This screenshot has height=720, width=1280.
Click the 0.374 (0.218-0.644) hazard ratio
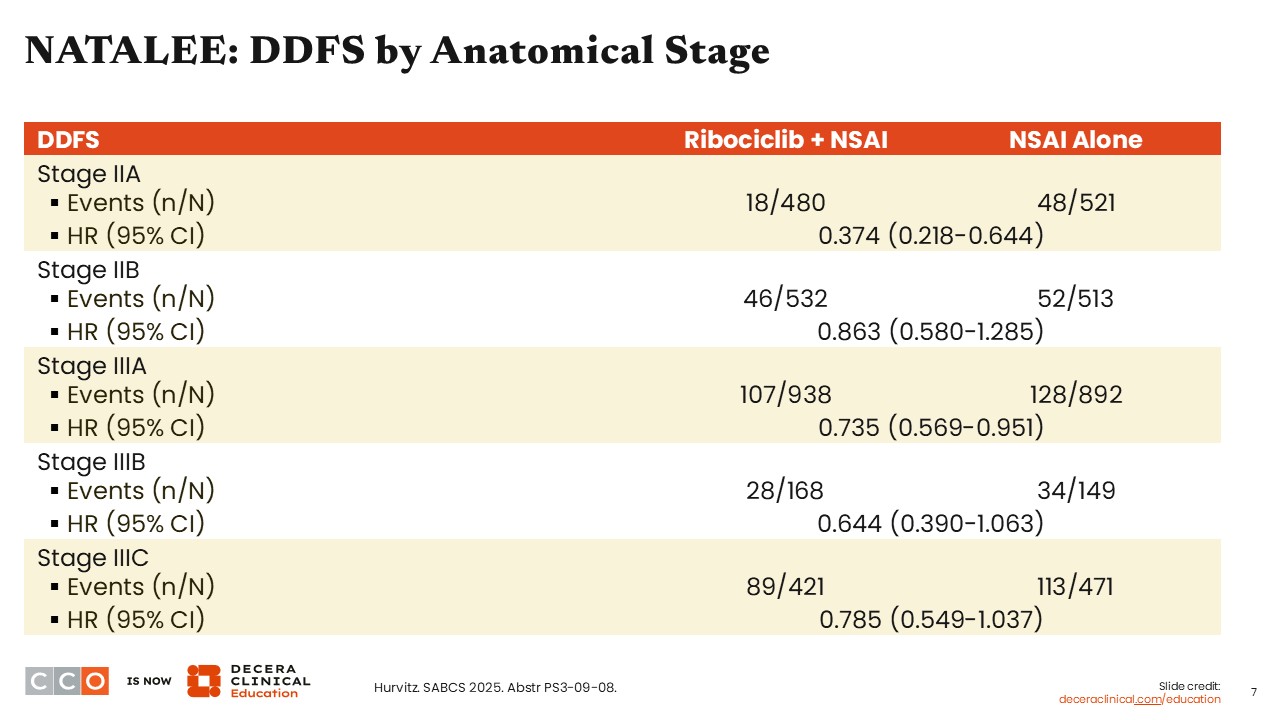930,235
